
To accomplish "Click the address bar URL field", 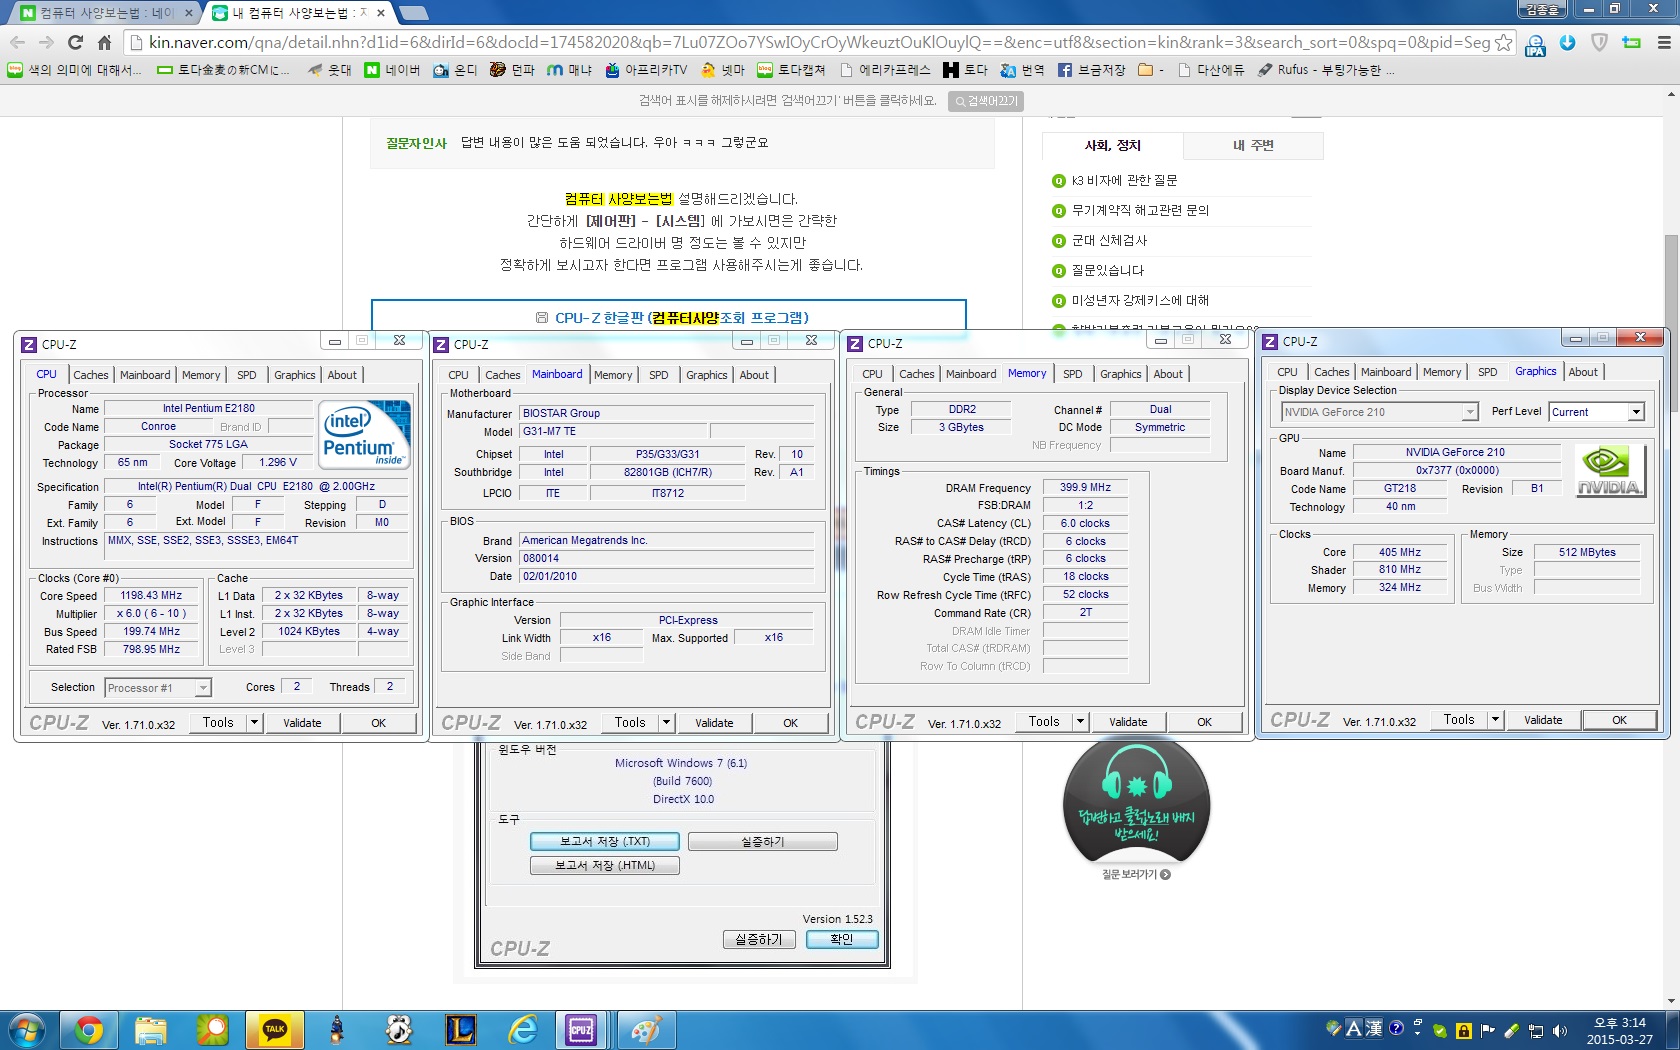I will (x=800, y=42).
